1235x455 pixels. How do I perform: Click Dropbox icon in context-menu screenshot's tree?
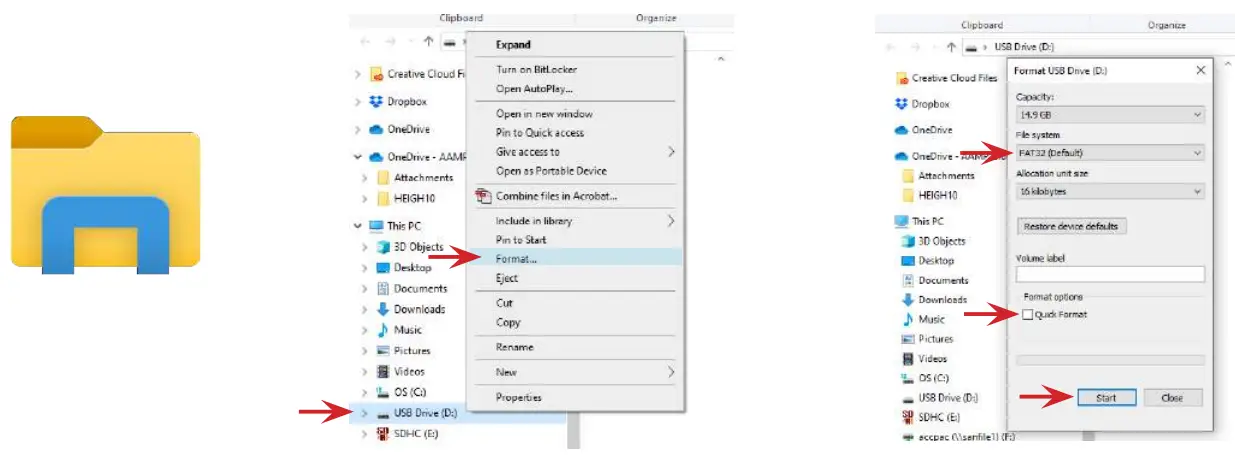[x=376, y=101]
